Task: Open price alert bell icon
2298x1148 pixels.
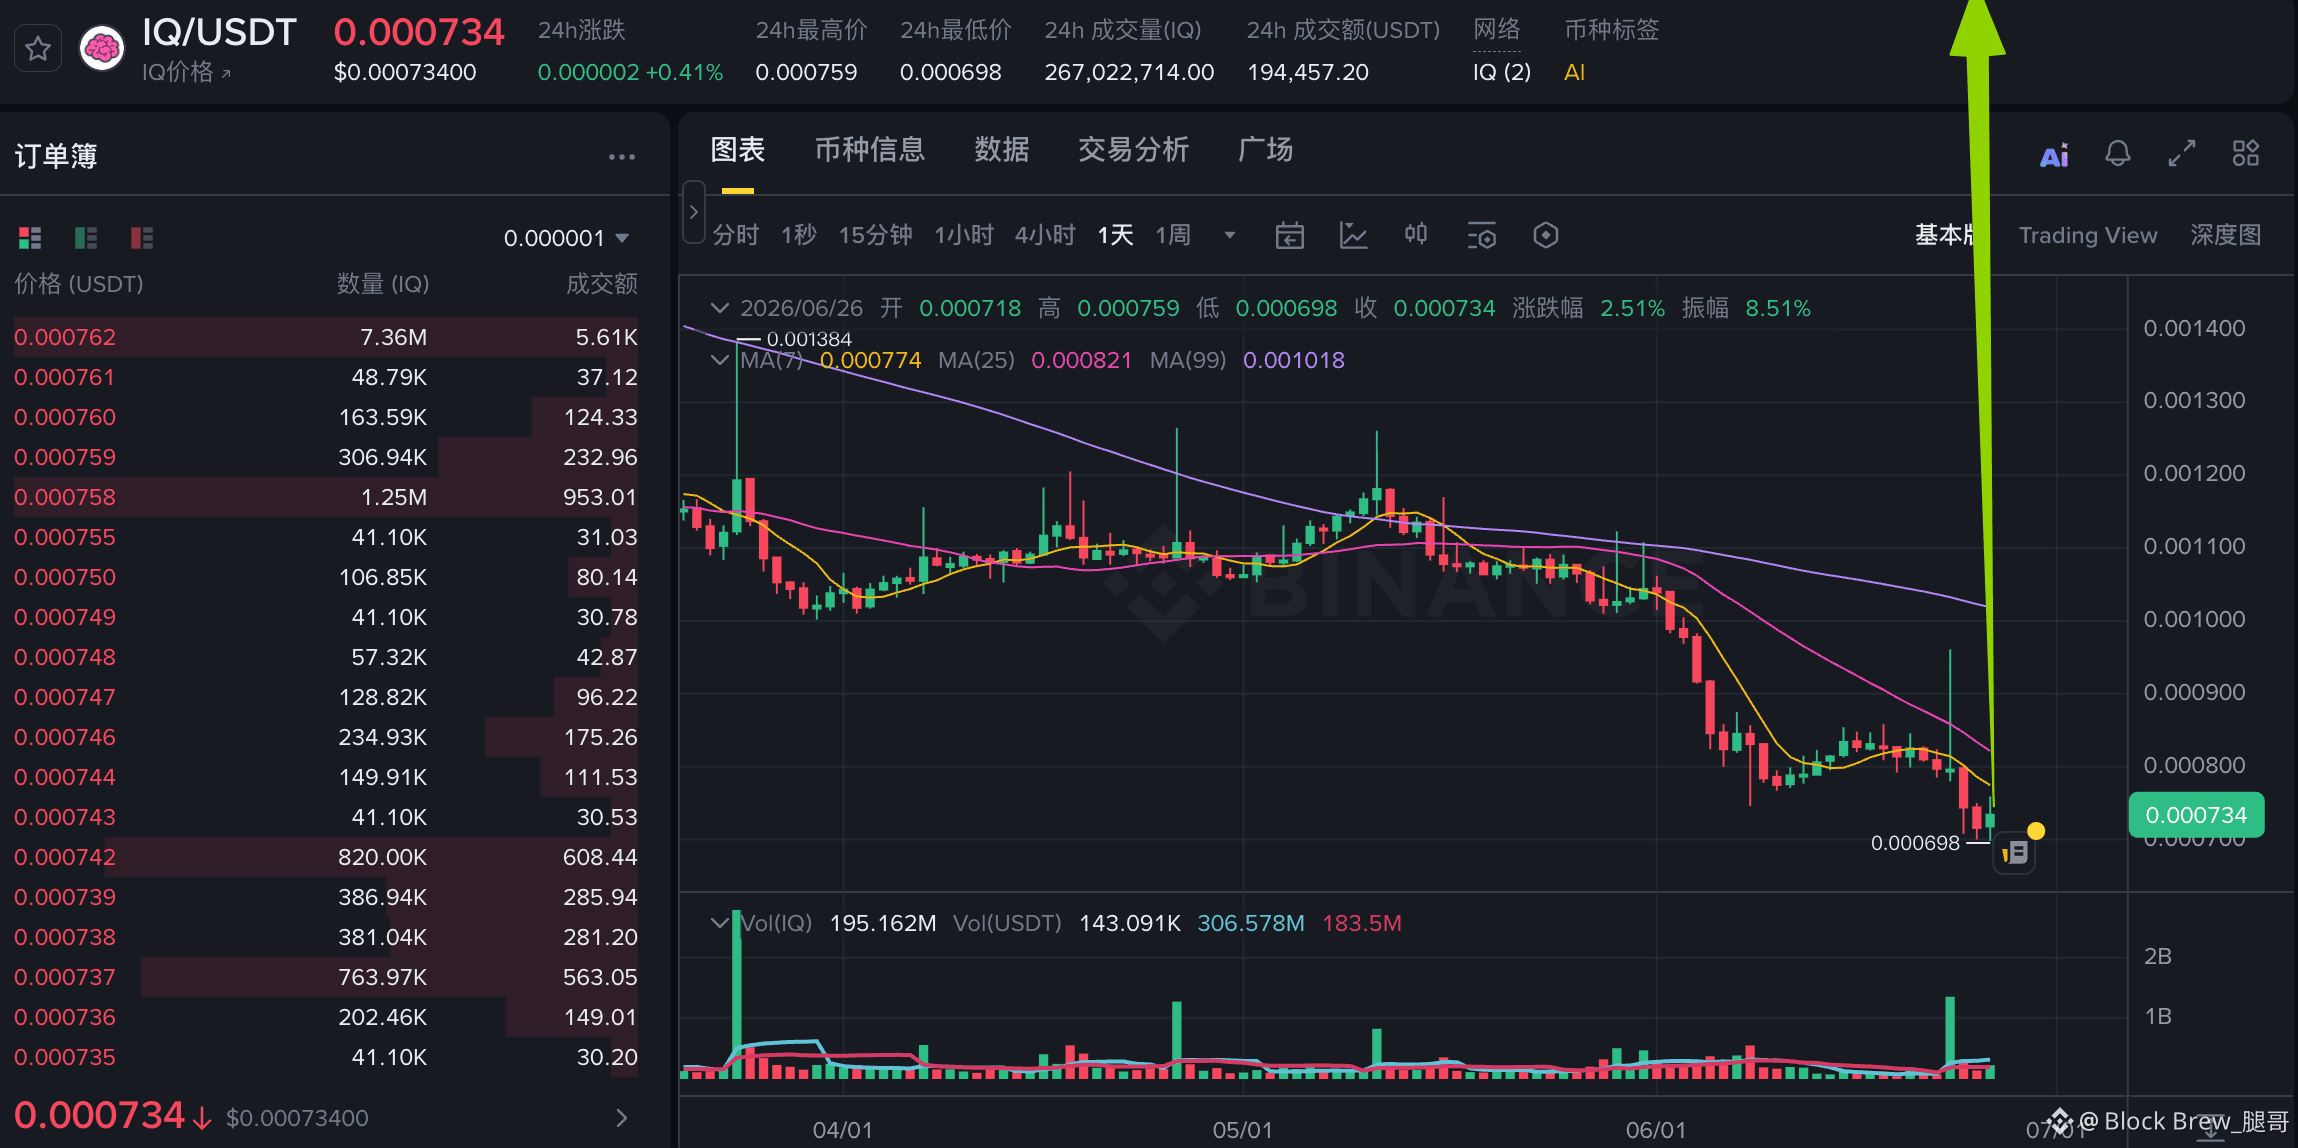Action: (2118, 154)
